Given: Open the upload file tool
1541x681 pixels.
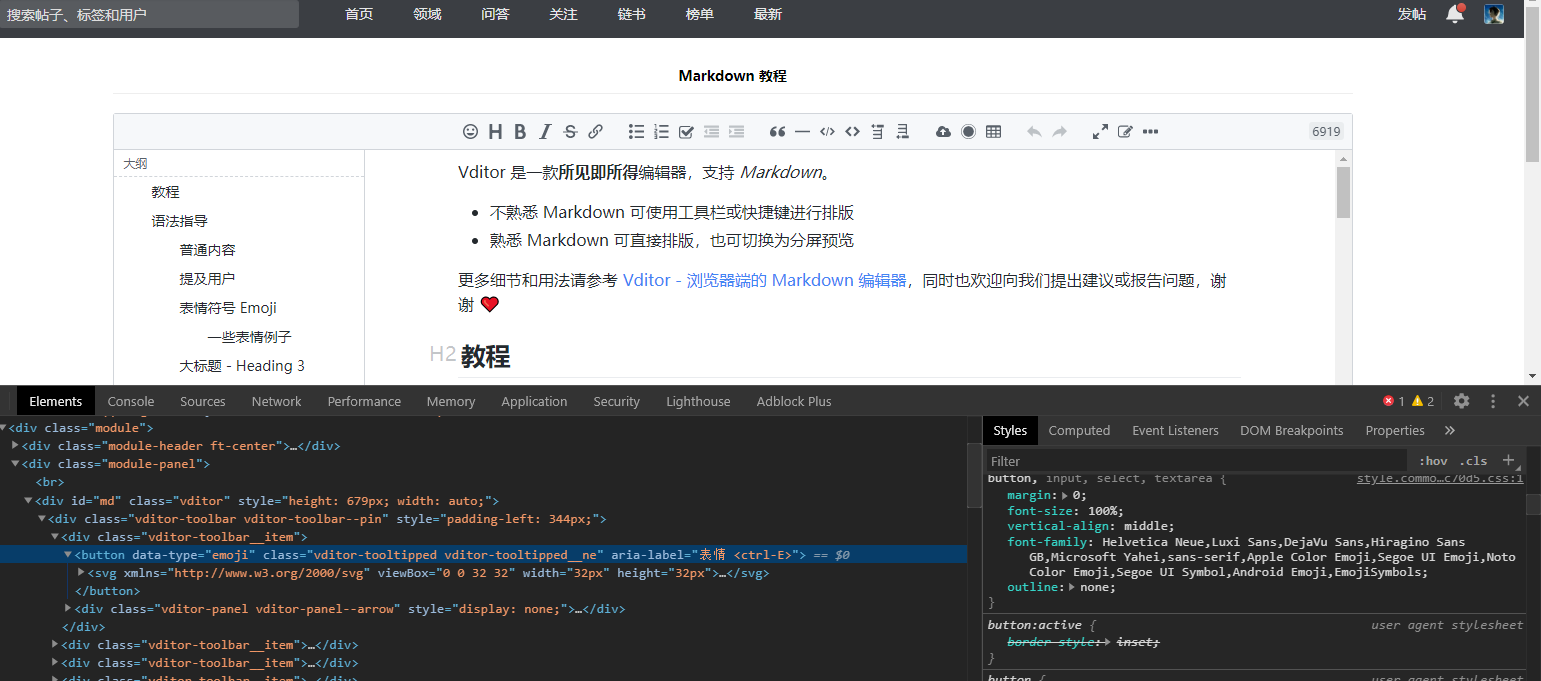Looking at the screenshot, I should (x=943, y=131).
